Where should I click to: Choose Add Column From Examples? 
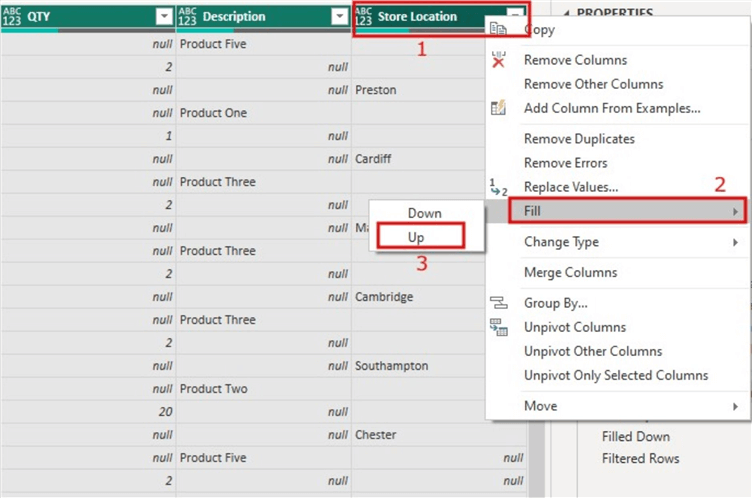pos(617,108)
